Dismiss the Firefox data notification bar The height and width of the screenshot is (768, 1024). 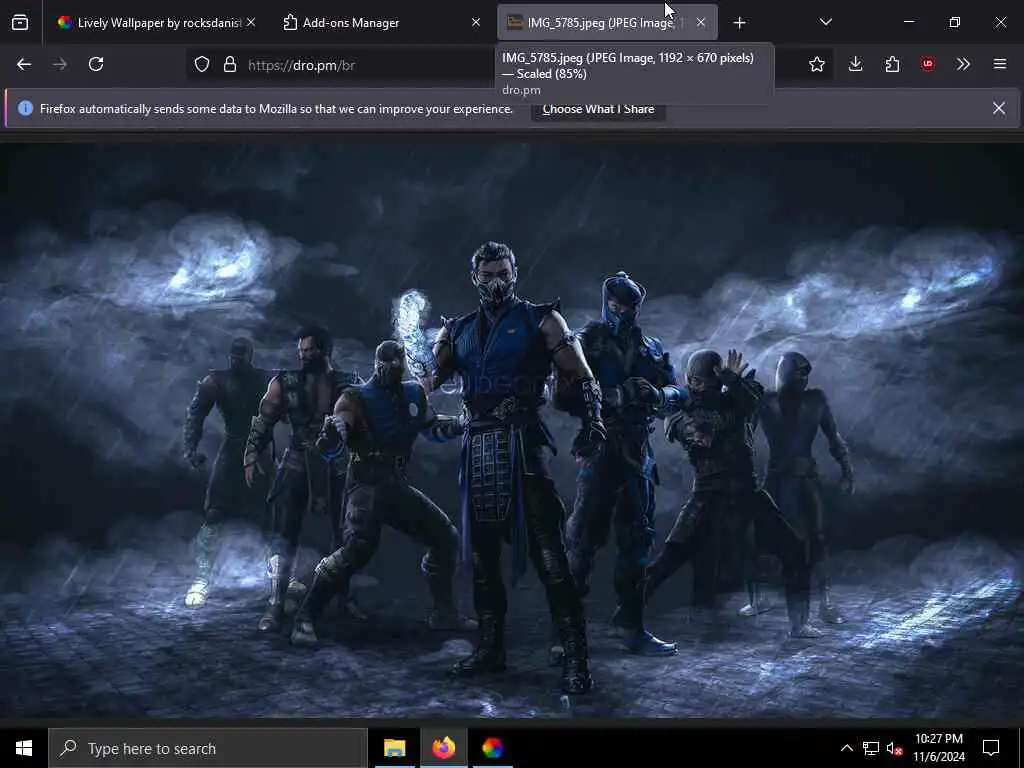point(999,108)
